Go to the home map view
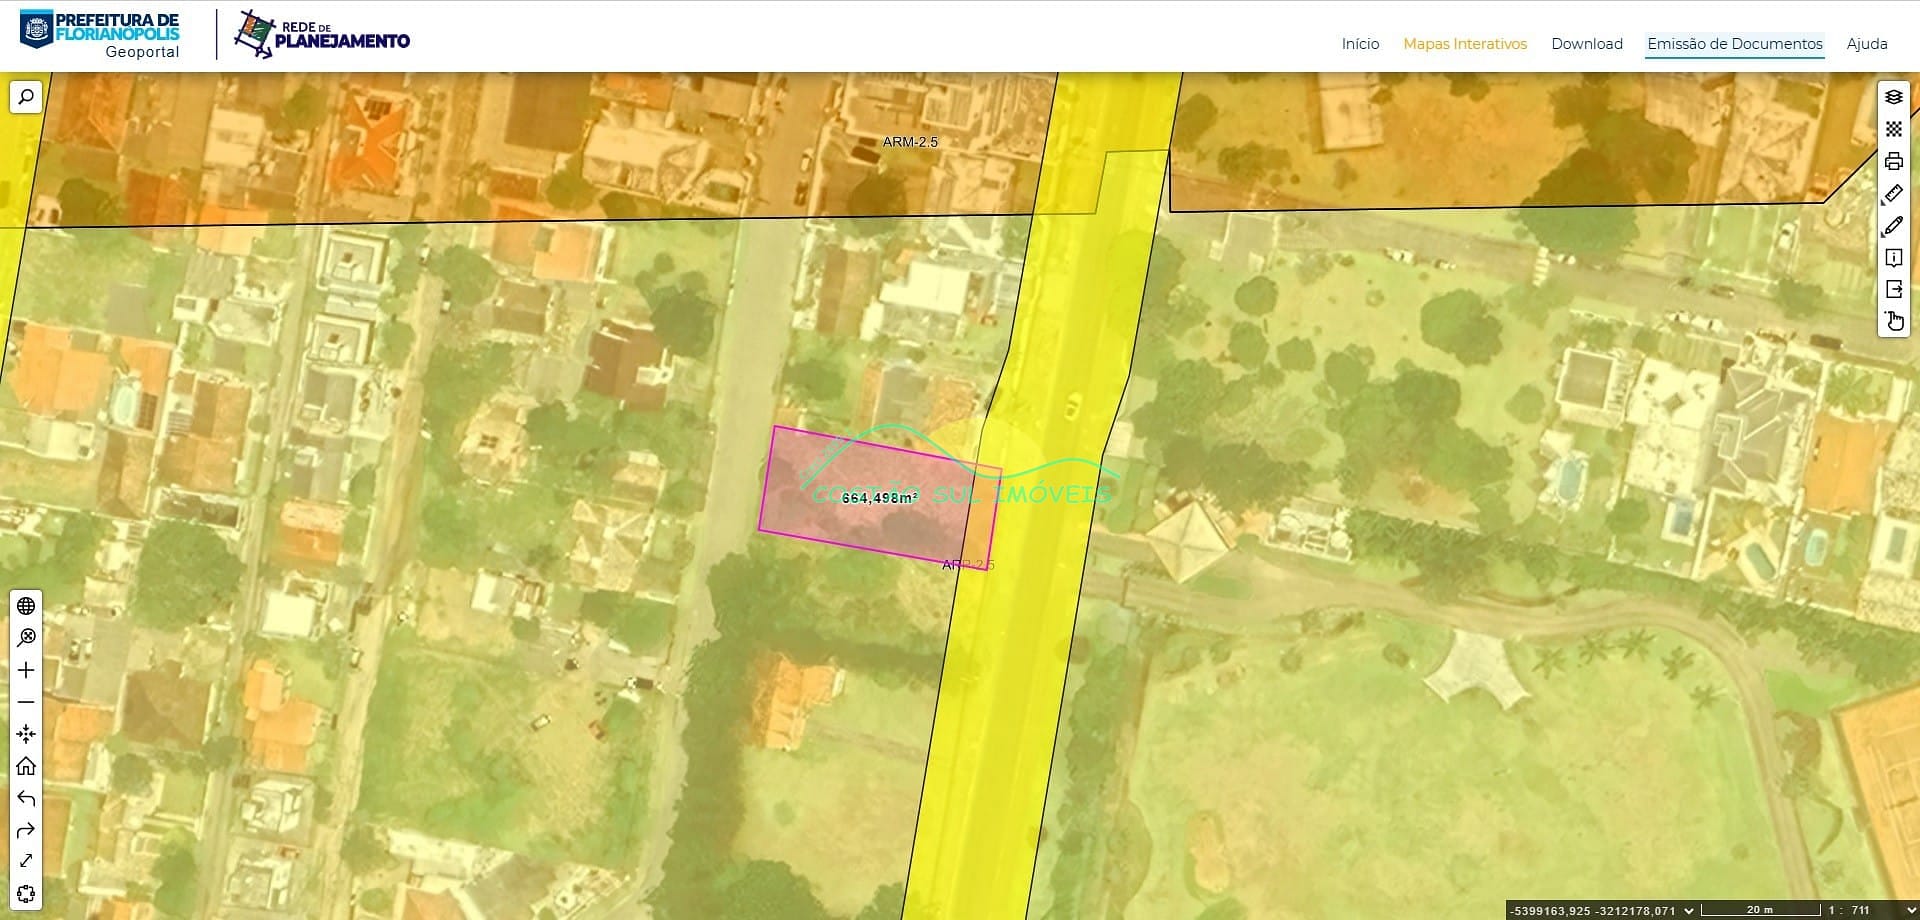 click(x=26, y=766)
